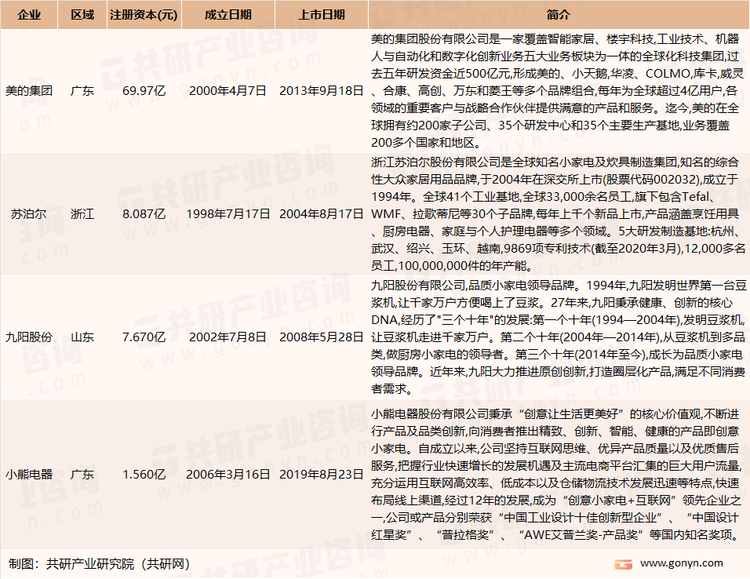Click founding date 2000年4月7日
The width and height of the screenshot is (750, 579).
[228, 91]
